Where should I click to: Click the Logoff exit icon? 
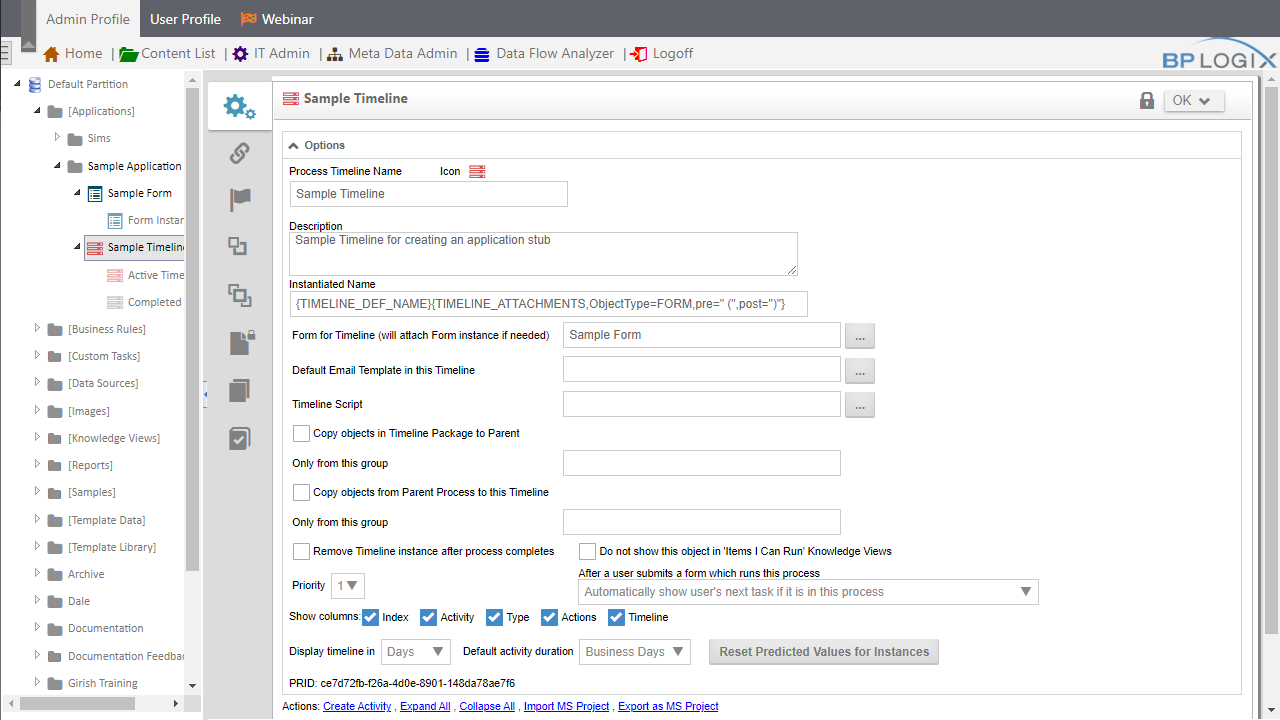coord(639,54)
